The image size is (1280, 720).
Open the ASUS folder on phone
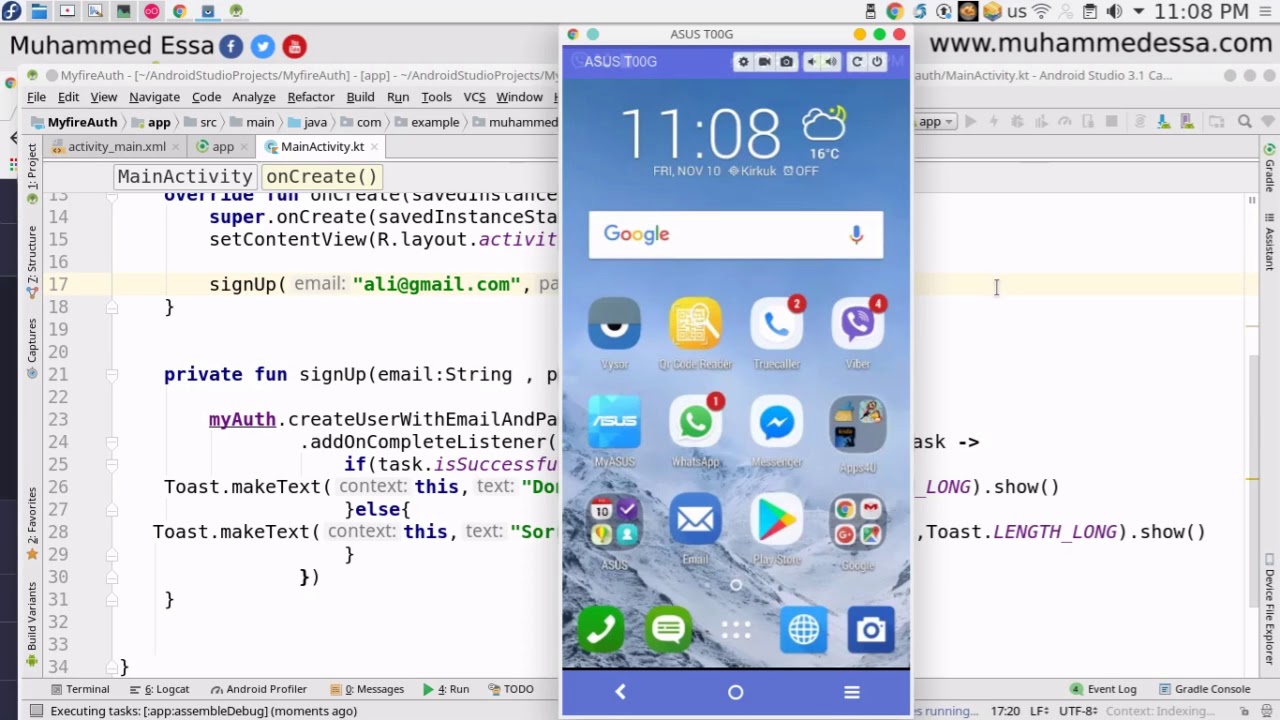614,532
